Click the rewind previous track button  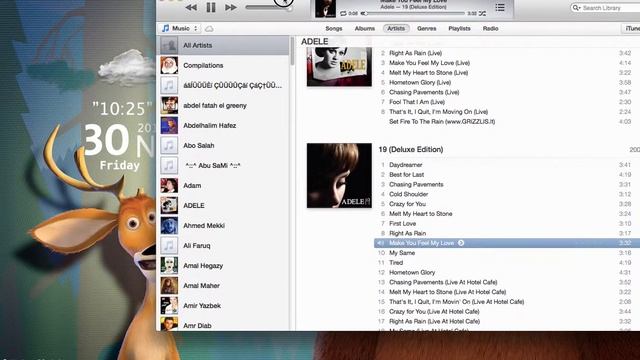[191, 7]
